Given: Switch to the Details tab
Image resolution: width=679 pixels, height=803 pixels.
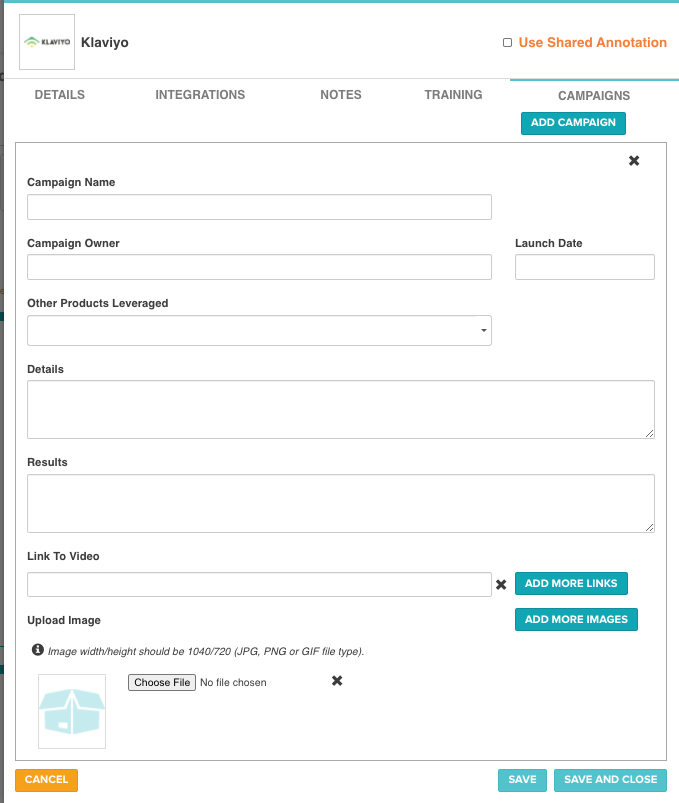Looking at the screenshot, I should tap(60, 95).
